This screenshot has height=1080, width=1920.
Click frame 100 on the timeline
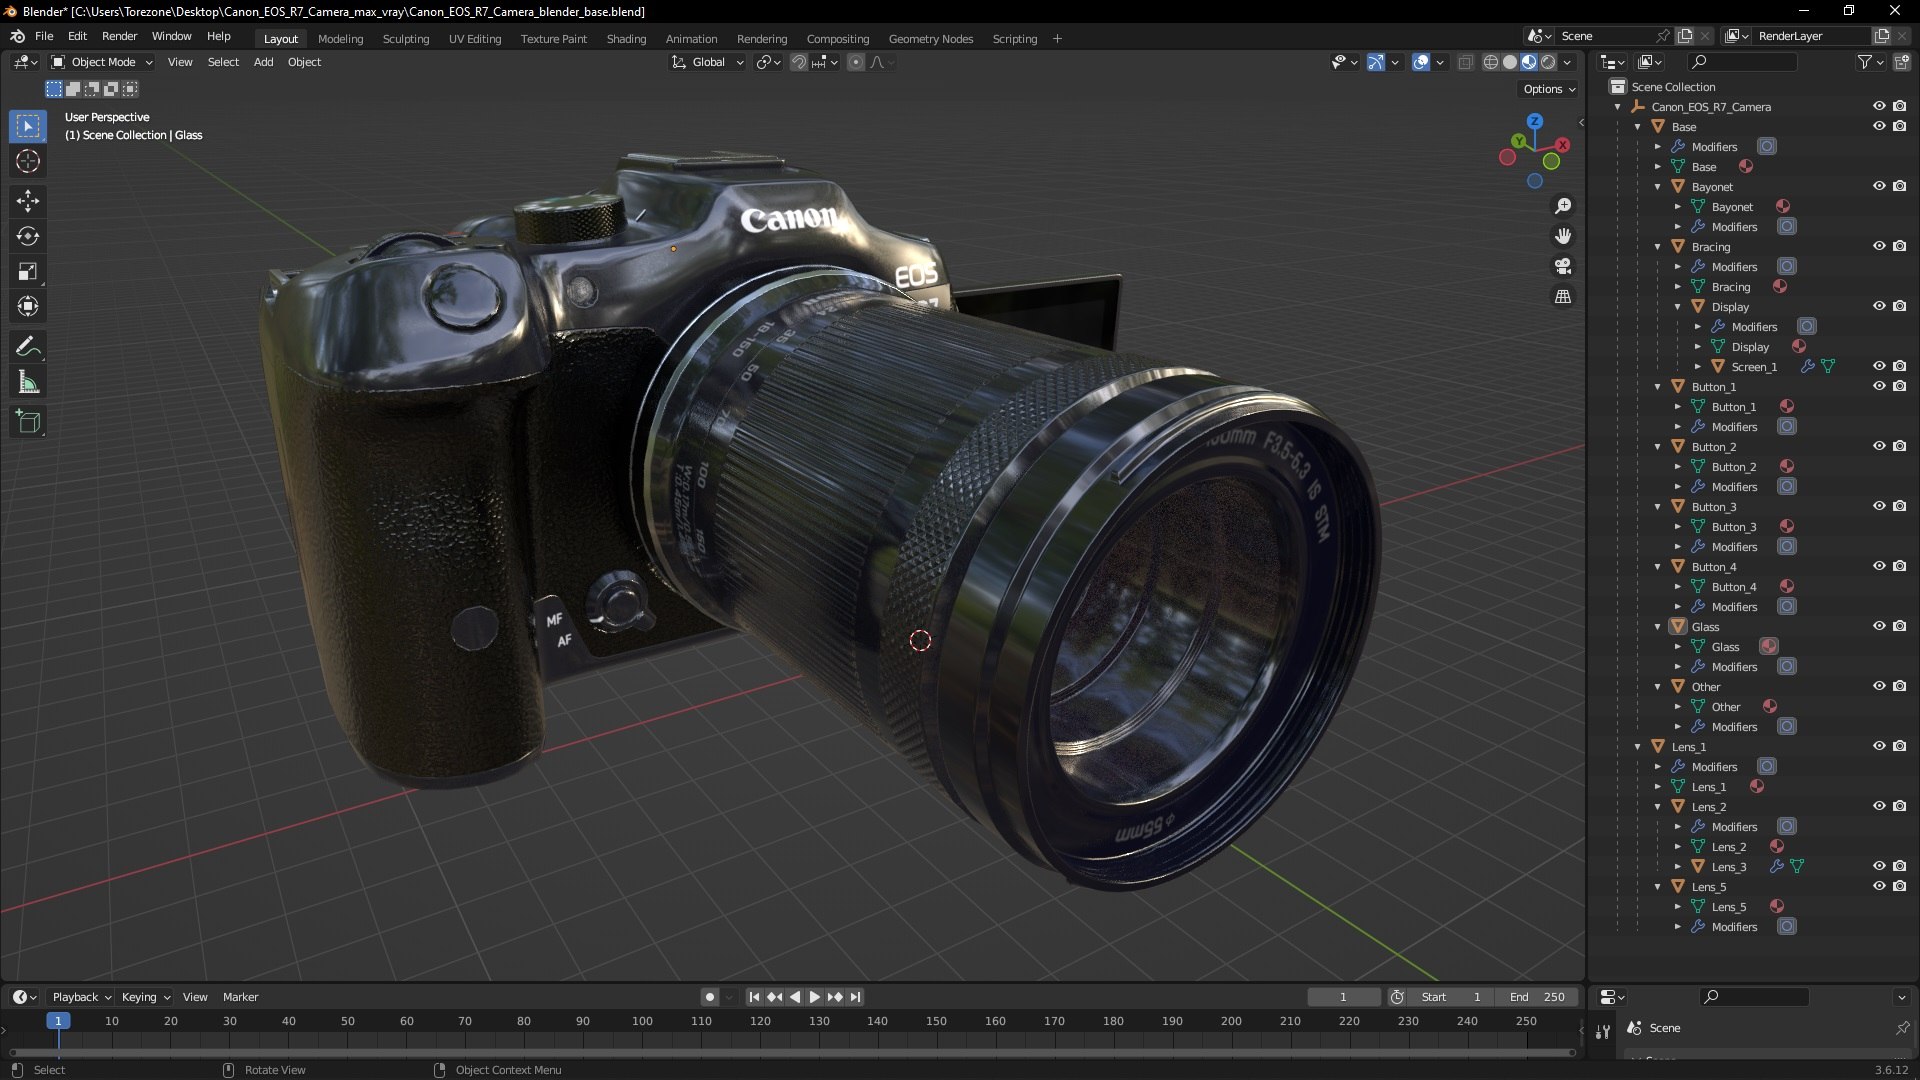pos(642,1021)
